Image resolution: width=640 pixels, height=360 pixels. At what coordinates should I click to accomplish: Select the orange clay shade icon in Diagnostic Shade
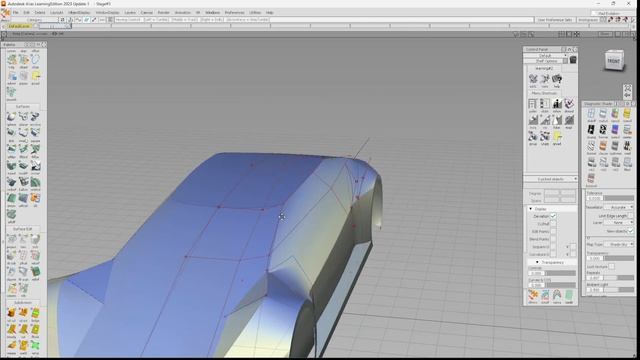click(603, 147)
